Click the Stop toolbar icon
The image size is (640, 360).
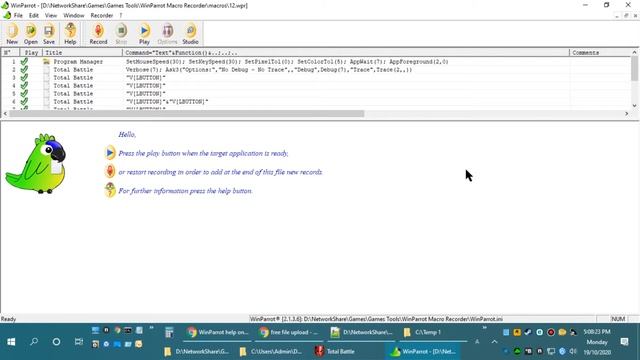121,34
